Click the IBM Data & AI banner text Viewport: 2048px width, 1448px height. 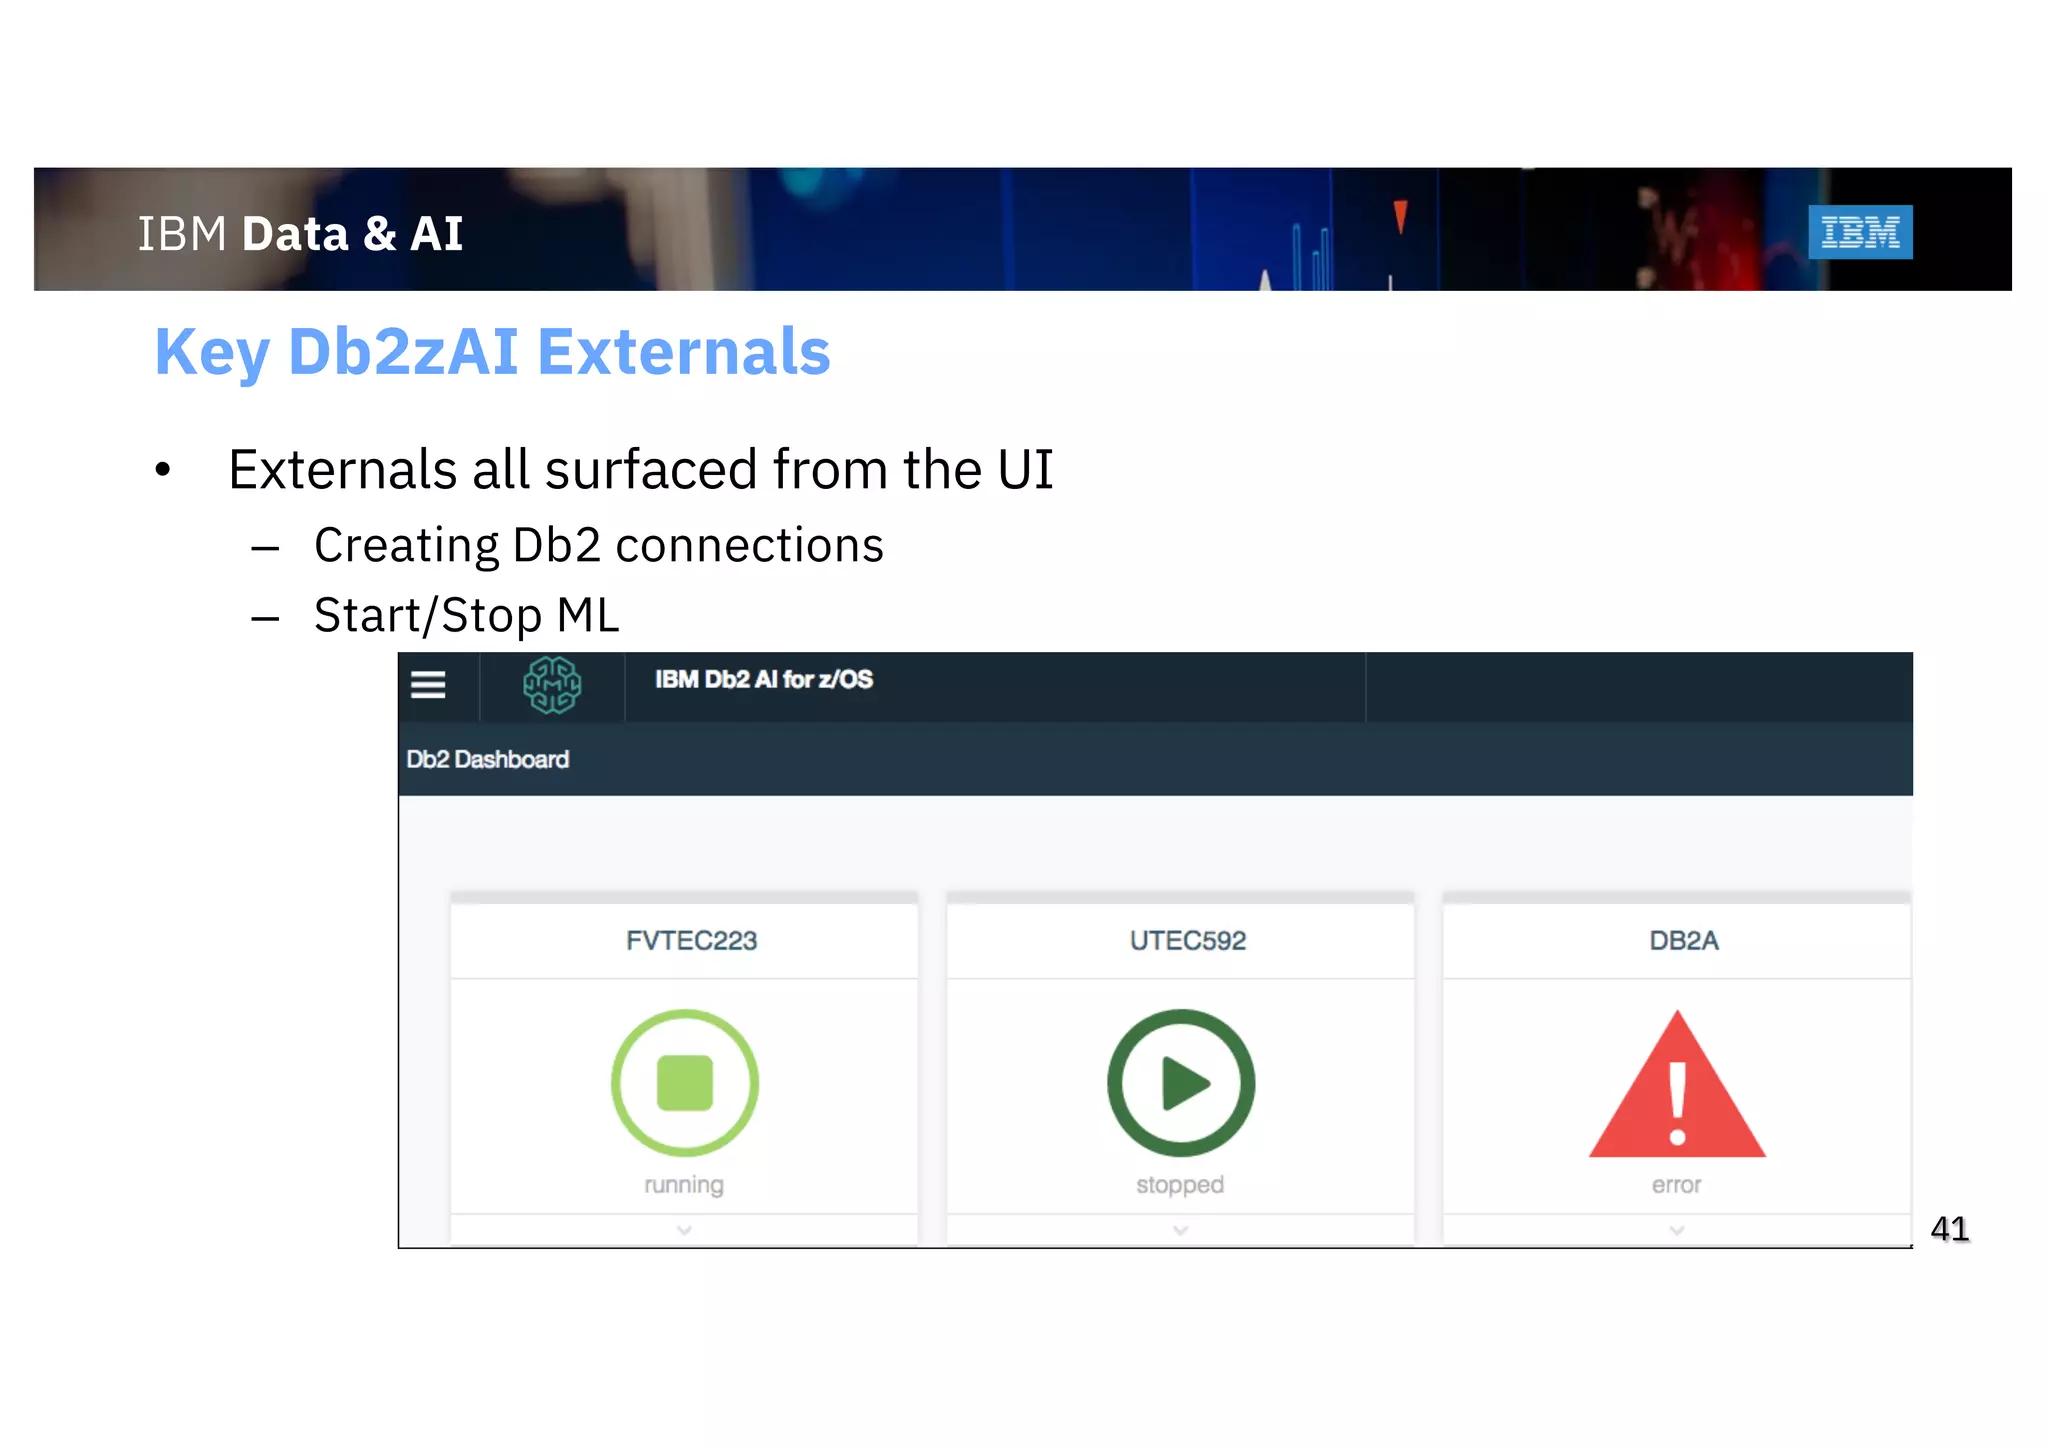pyautogui.click(x=300, y=234)
